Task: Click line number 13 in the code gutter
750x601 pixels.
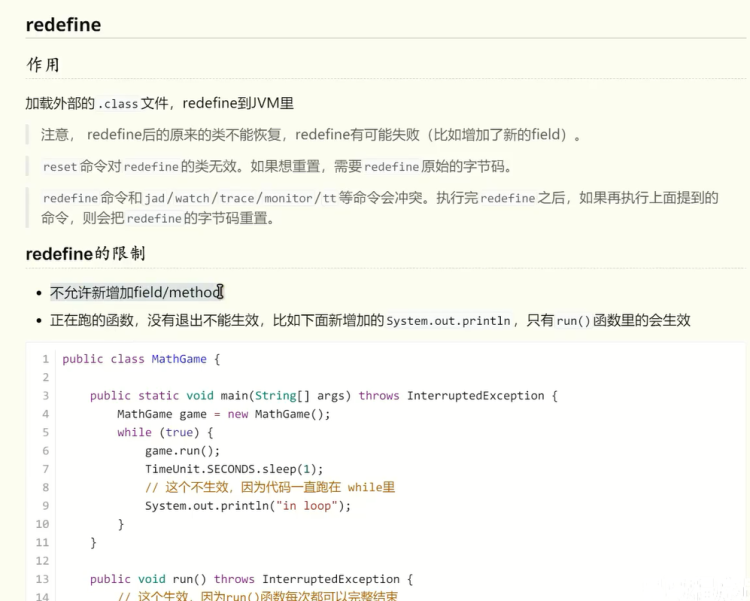Action: coord(42,579)
